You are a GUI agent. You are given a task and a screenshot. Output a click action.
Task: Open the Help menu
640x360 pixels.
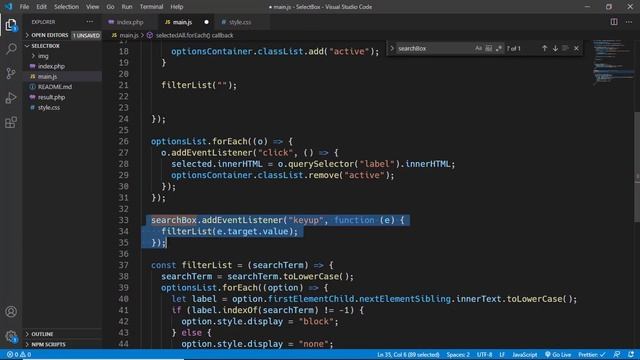[x=176, y=7]
